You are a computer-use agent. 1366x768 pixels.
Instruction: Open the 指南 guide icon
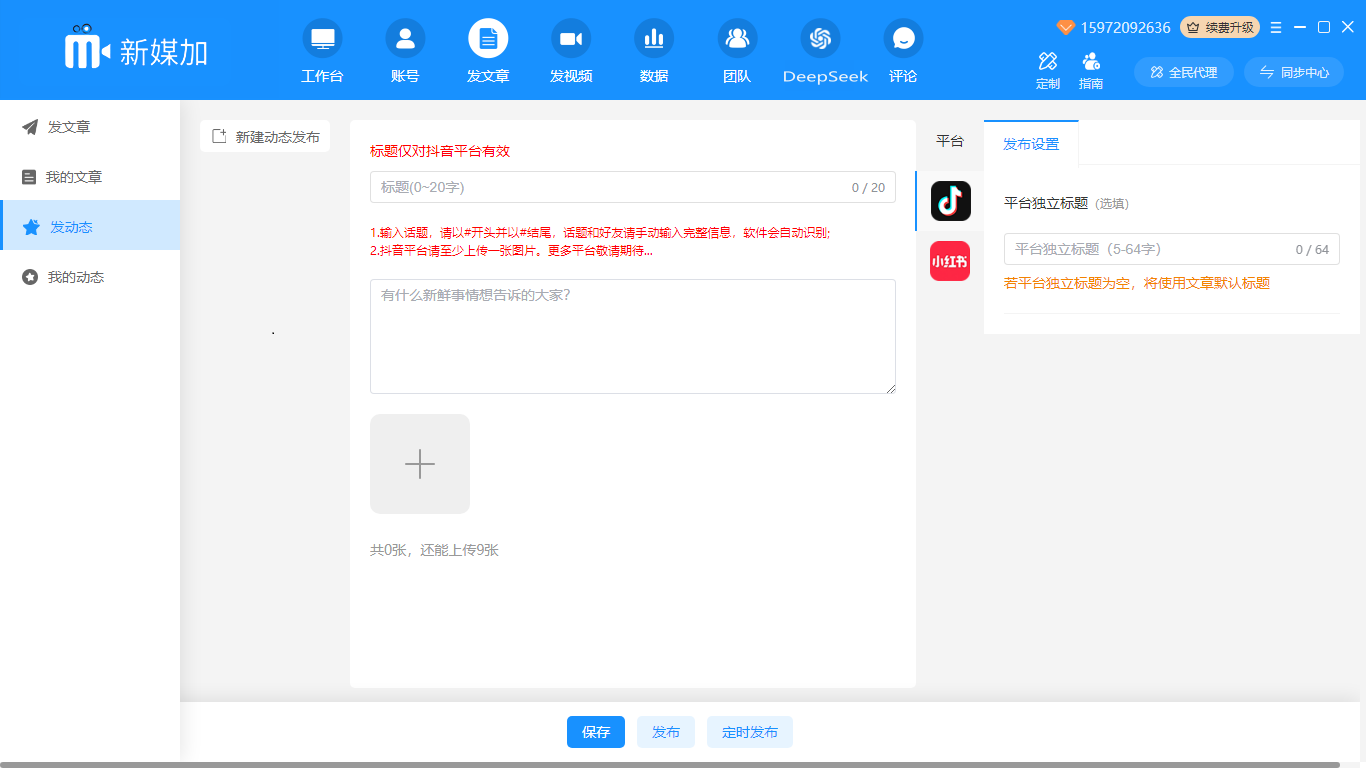pos(1091,62)
